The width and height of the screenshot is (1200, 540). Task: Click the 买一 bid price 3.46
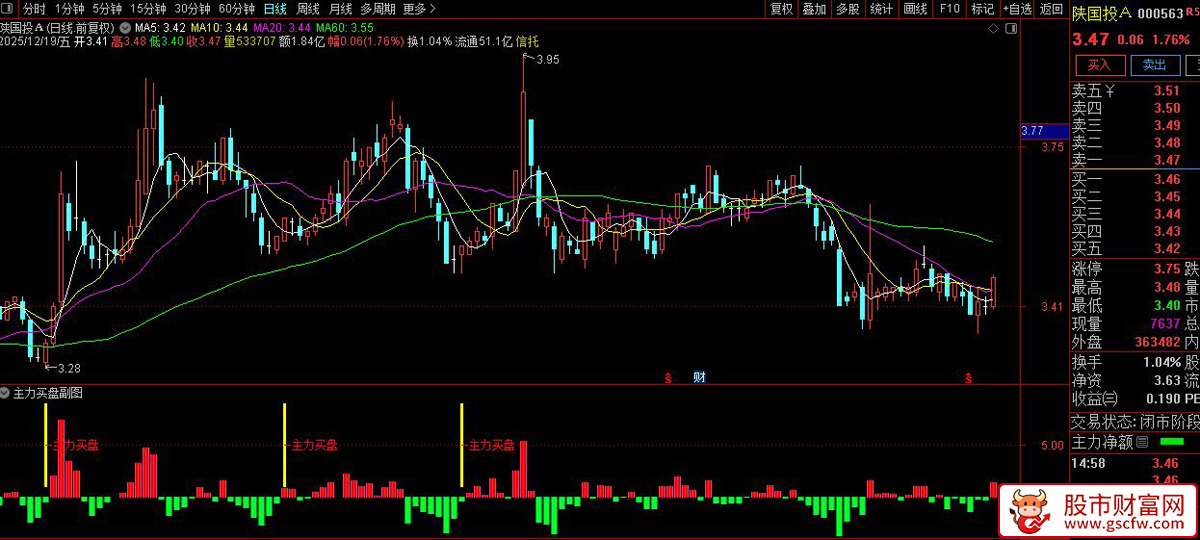click(1166, 179)
